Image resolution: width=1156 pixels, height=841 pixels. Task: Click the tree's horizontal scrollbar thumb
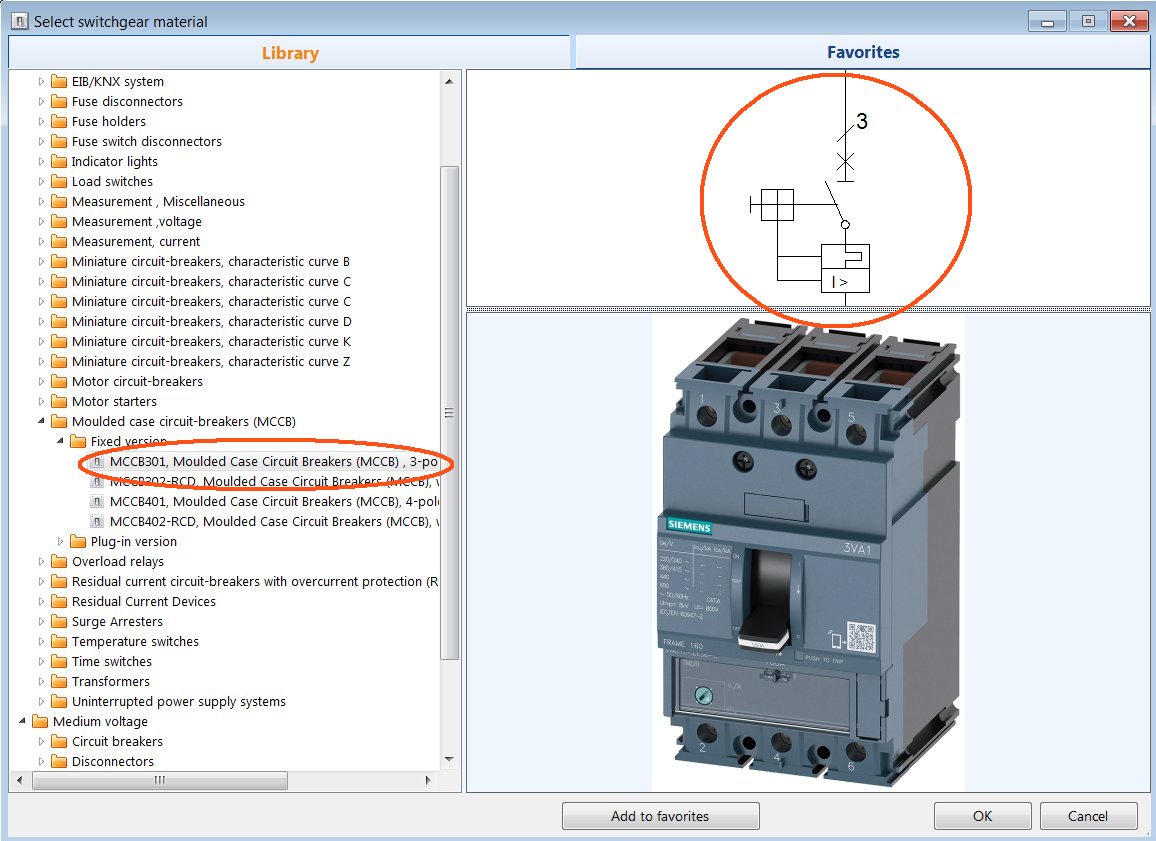pos(160,781)
